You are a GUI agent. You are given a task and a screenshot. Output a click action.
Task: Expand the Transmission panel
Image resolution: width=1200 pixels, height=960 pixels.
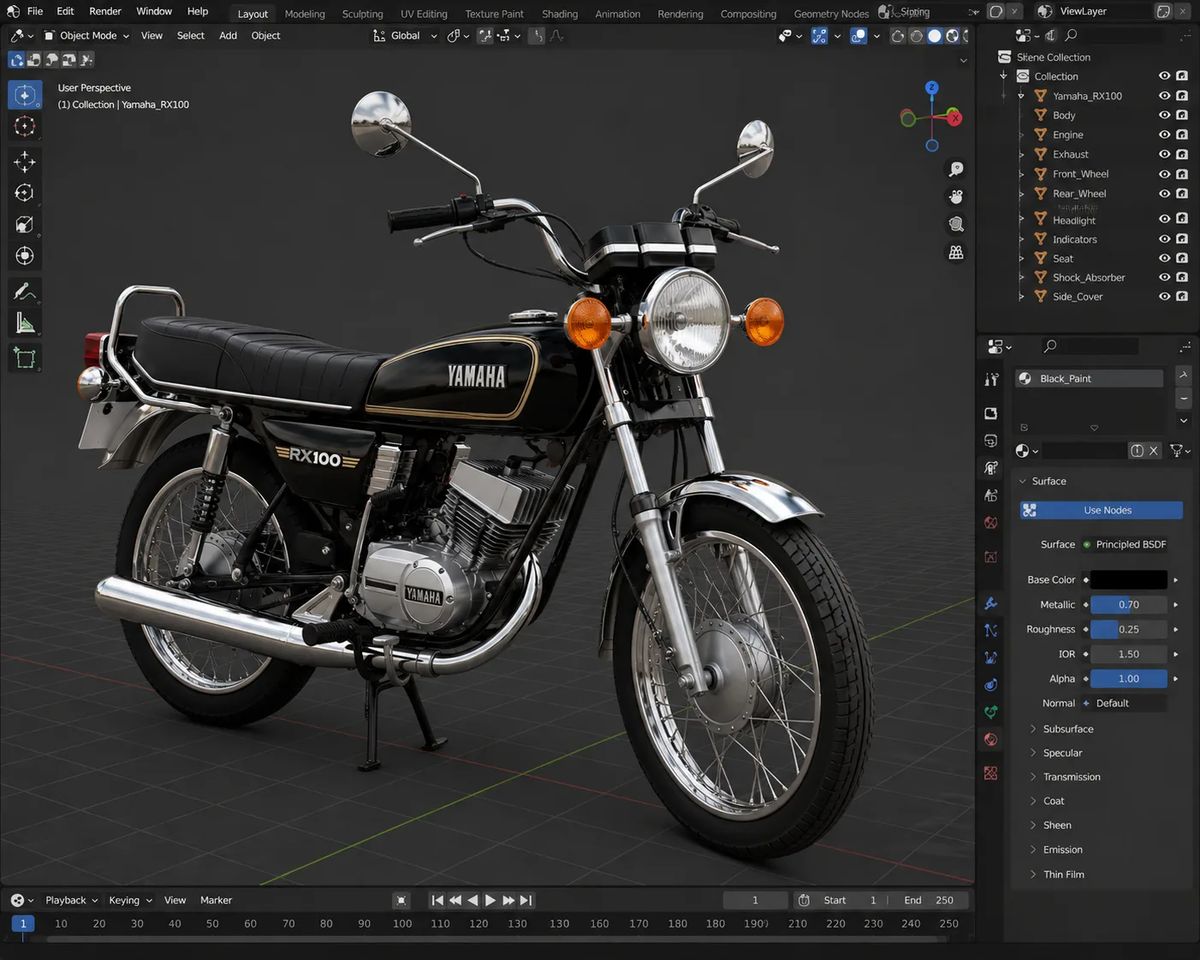[x=1071, y=777]
